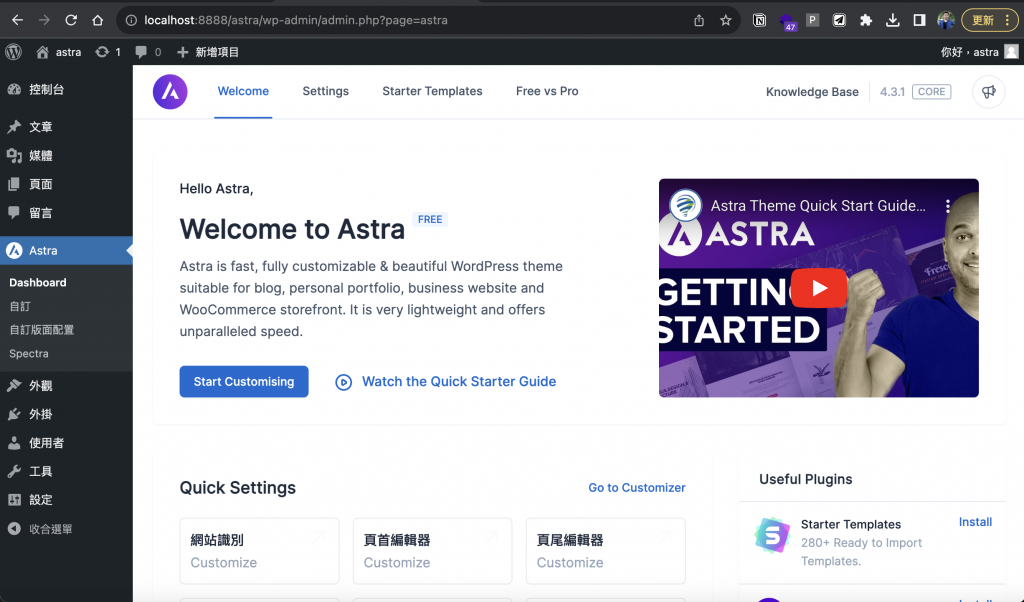Open the Chrome profile avatar
The width and height of the screenshot is (1024, 602).
(945, 20)
